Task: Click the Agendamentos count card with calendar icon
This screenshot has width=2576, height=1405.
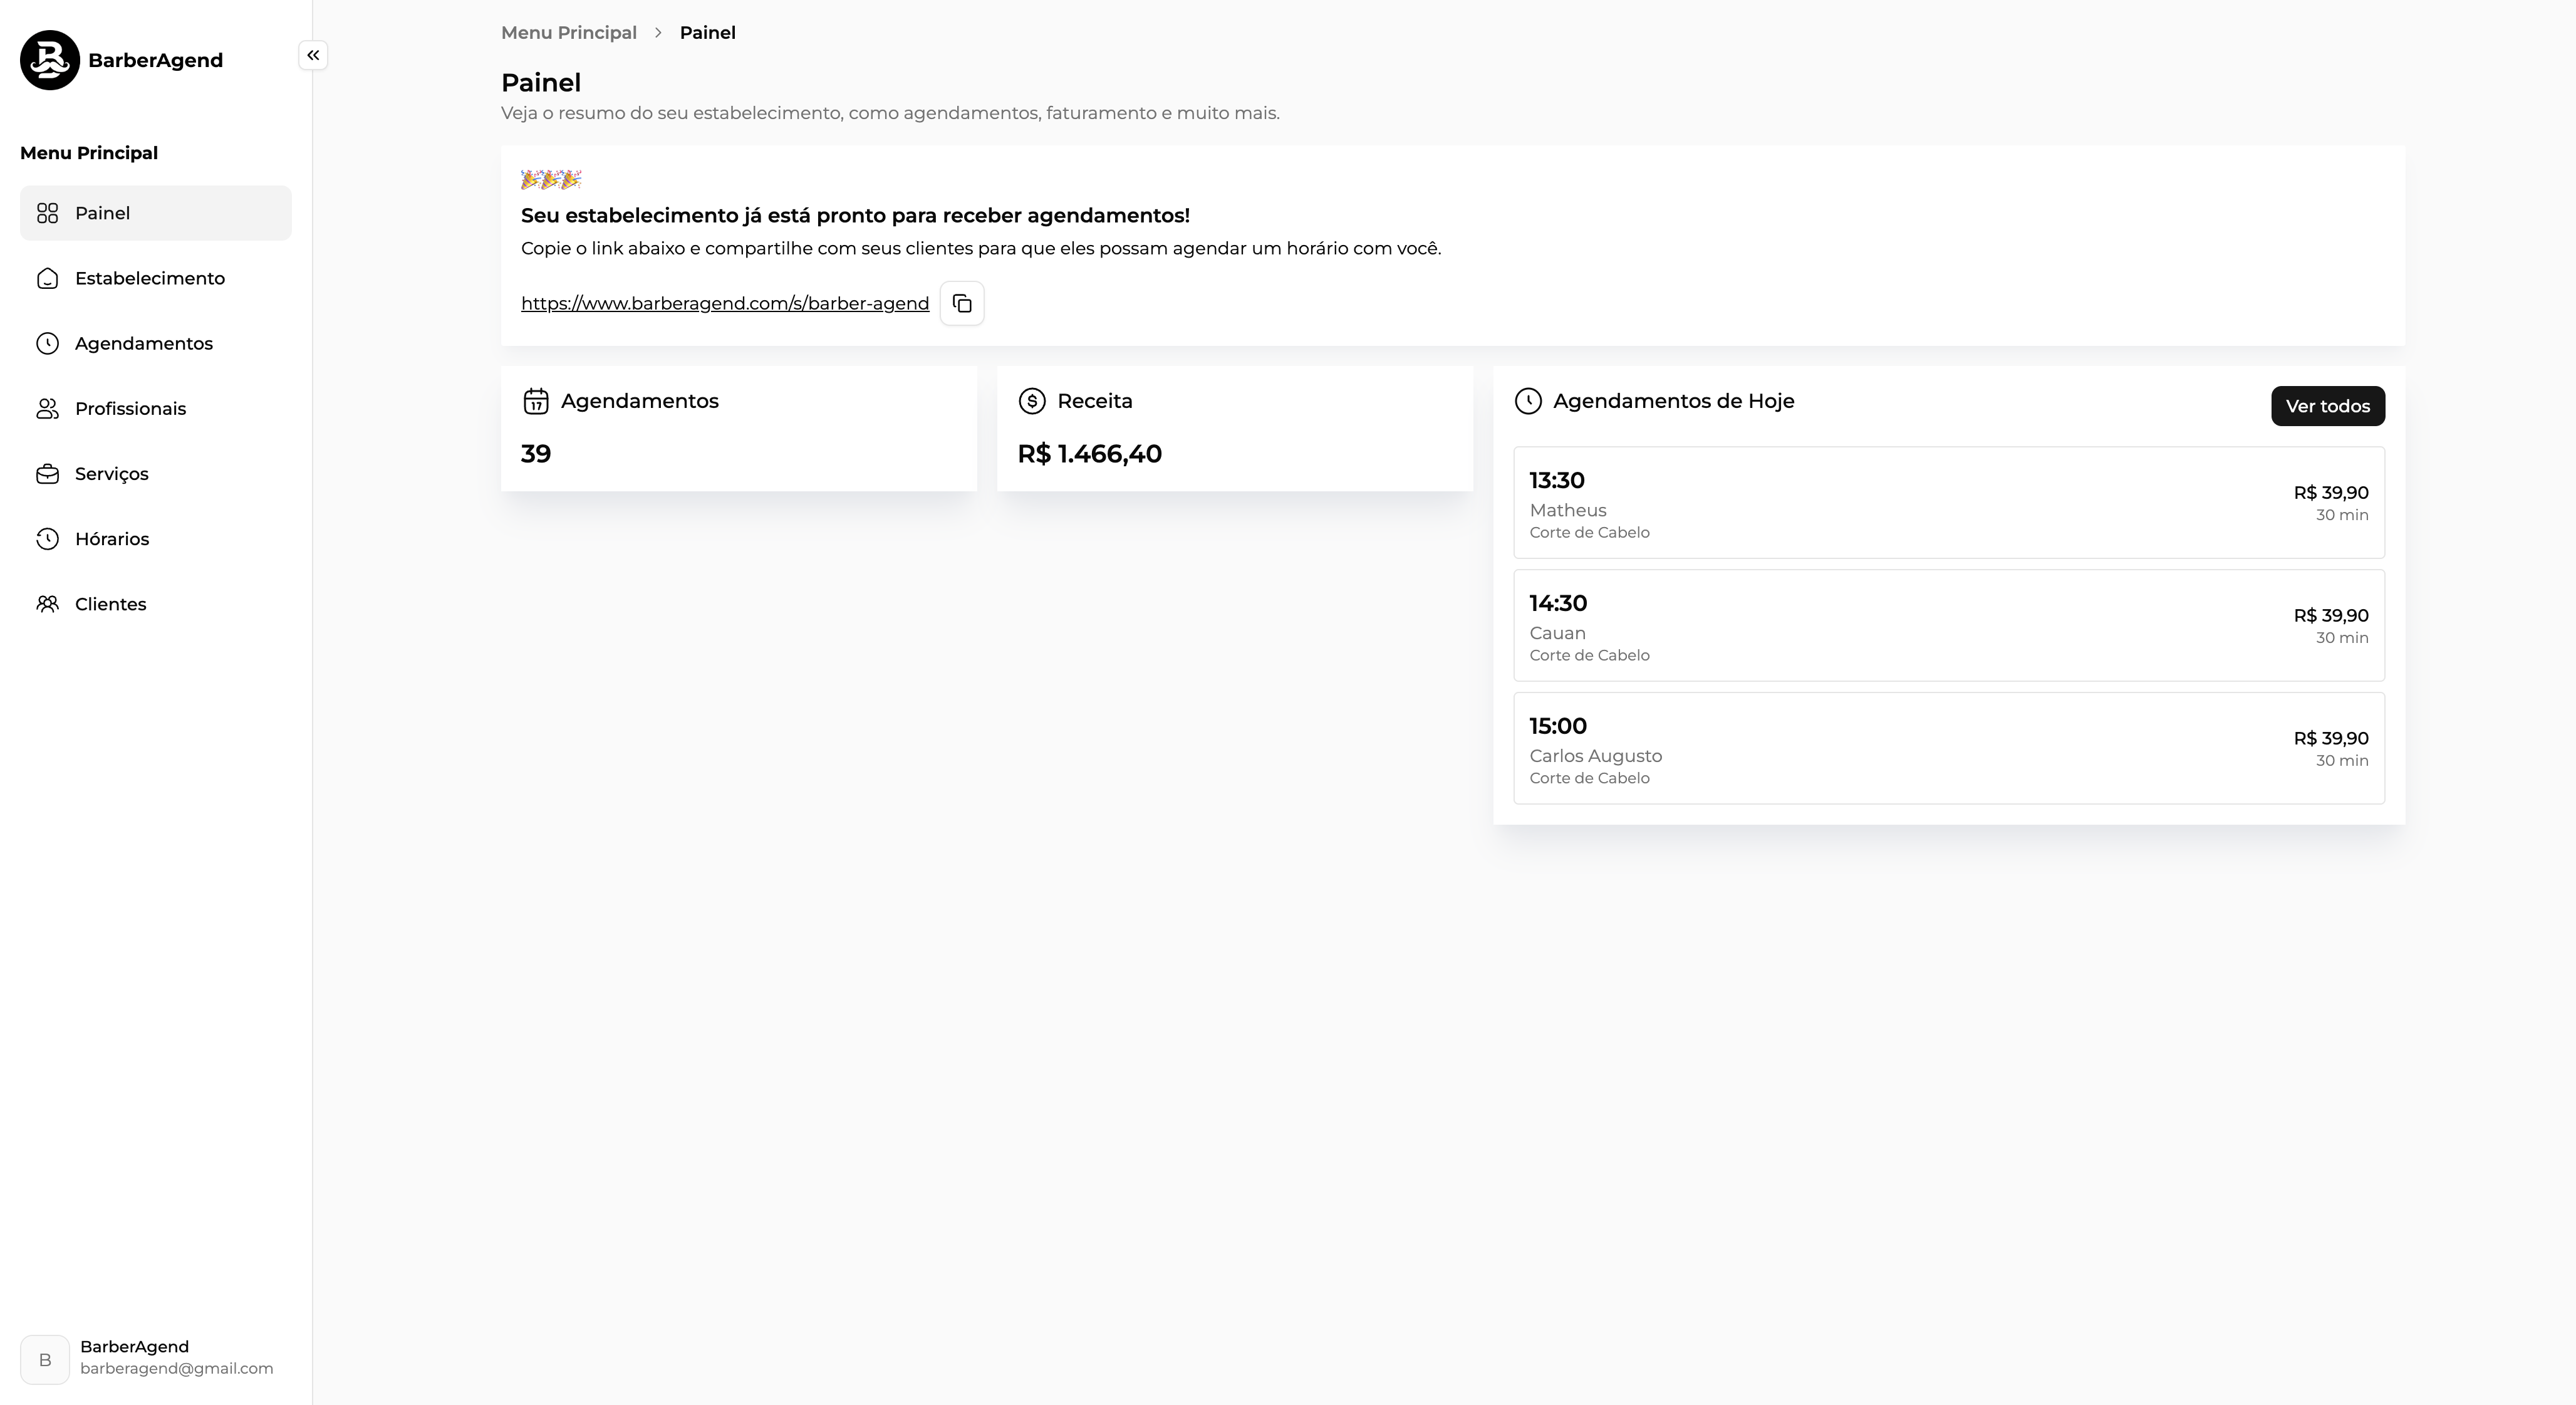Action: 738,428
